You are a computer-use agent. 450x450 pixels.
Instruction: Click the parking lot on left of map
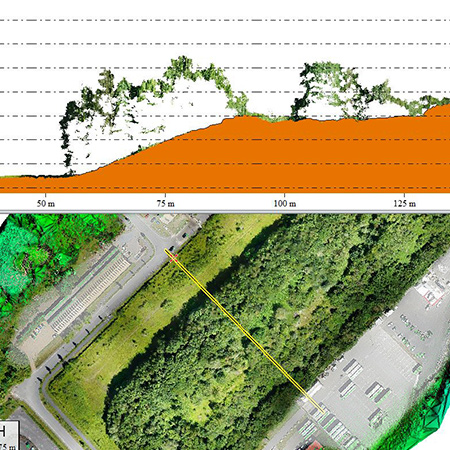(x=88, y=293)
